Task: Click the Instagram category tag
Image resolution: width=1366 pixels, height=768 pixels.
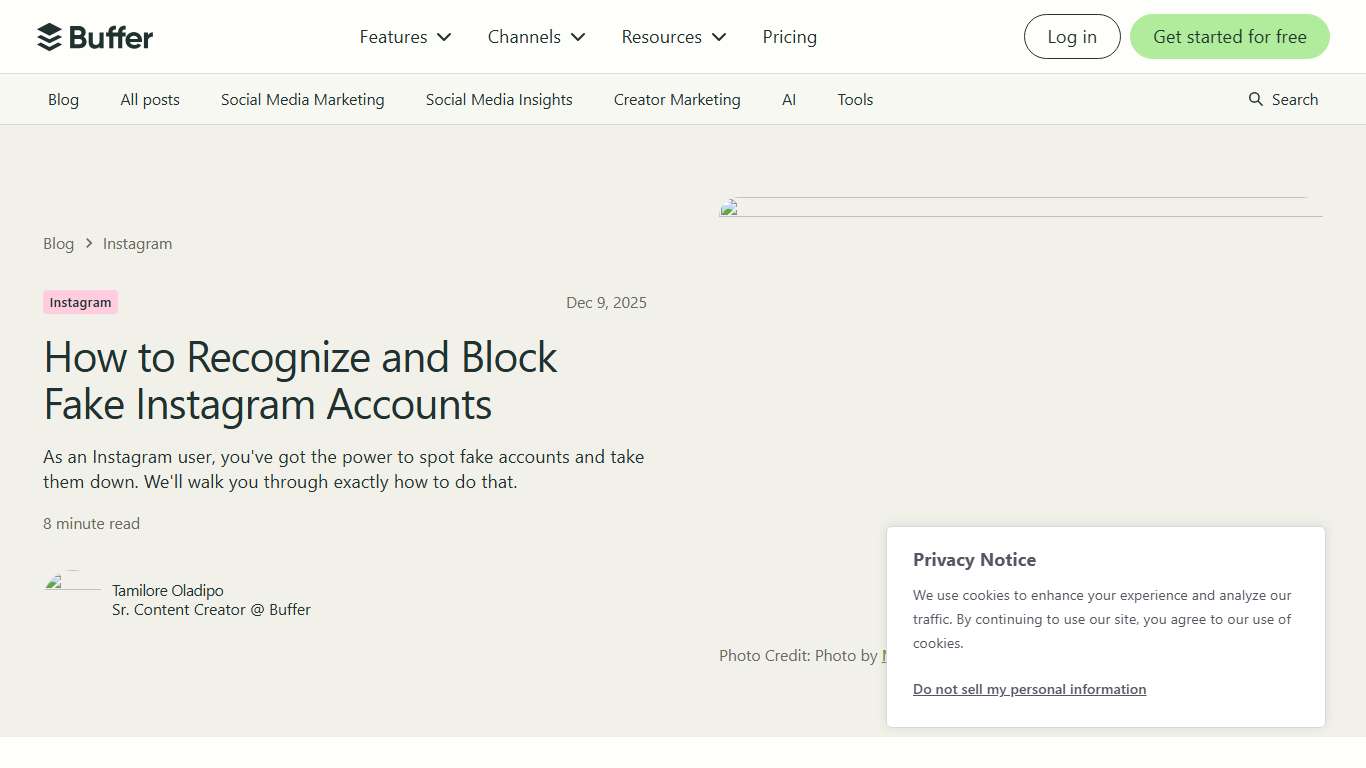Action: coord(80,302)
